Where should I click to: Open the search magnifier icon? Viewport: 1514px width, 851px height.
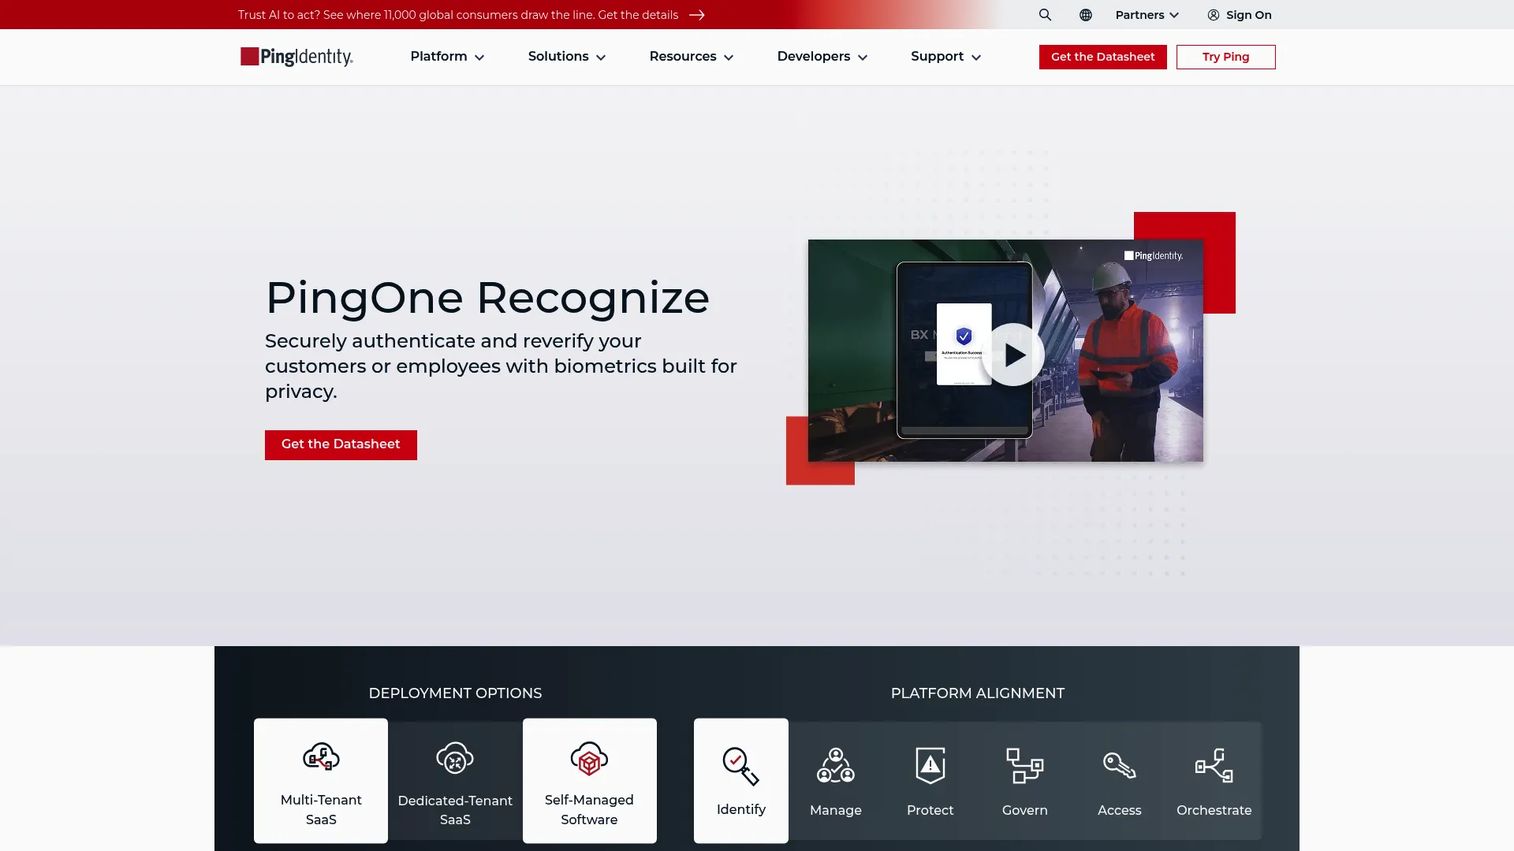tap(1045, 15)
